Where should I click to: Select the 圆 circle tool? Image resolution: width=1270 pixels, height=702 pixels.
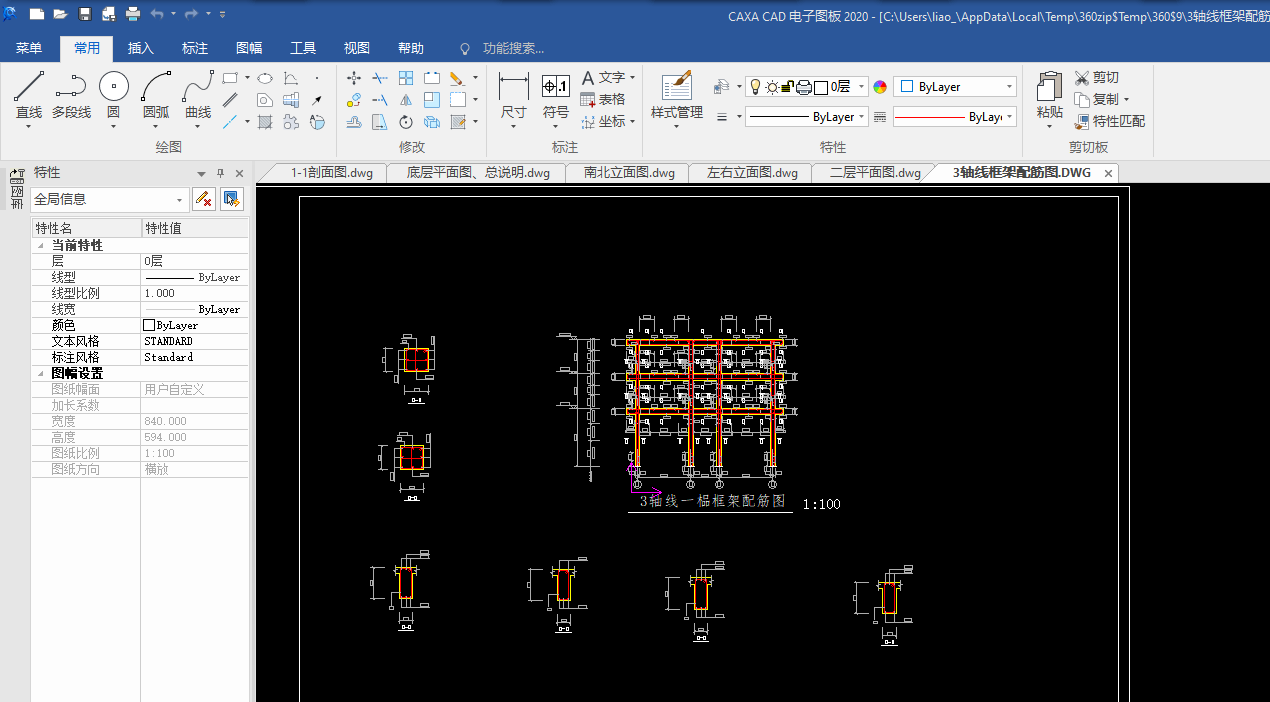(113, 97)
